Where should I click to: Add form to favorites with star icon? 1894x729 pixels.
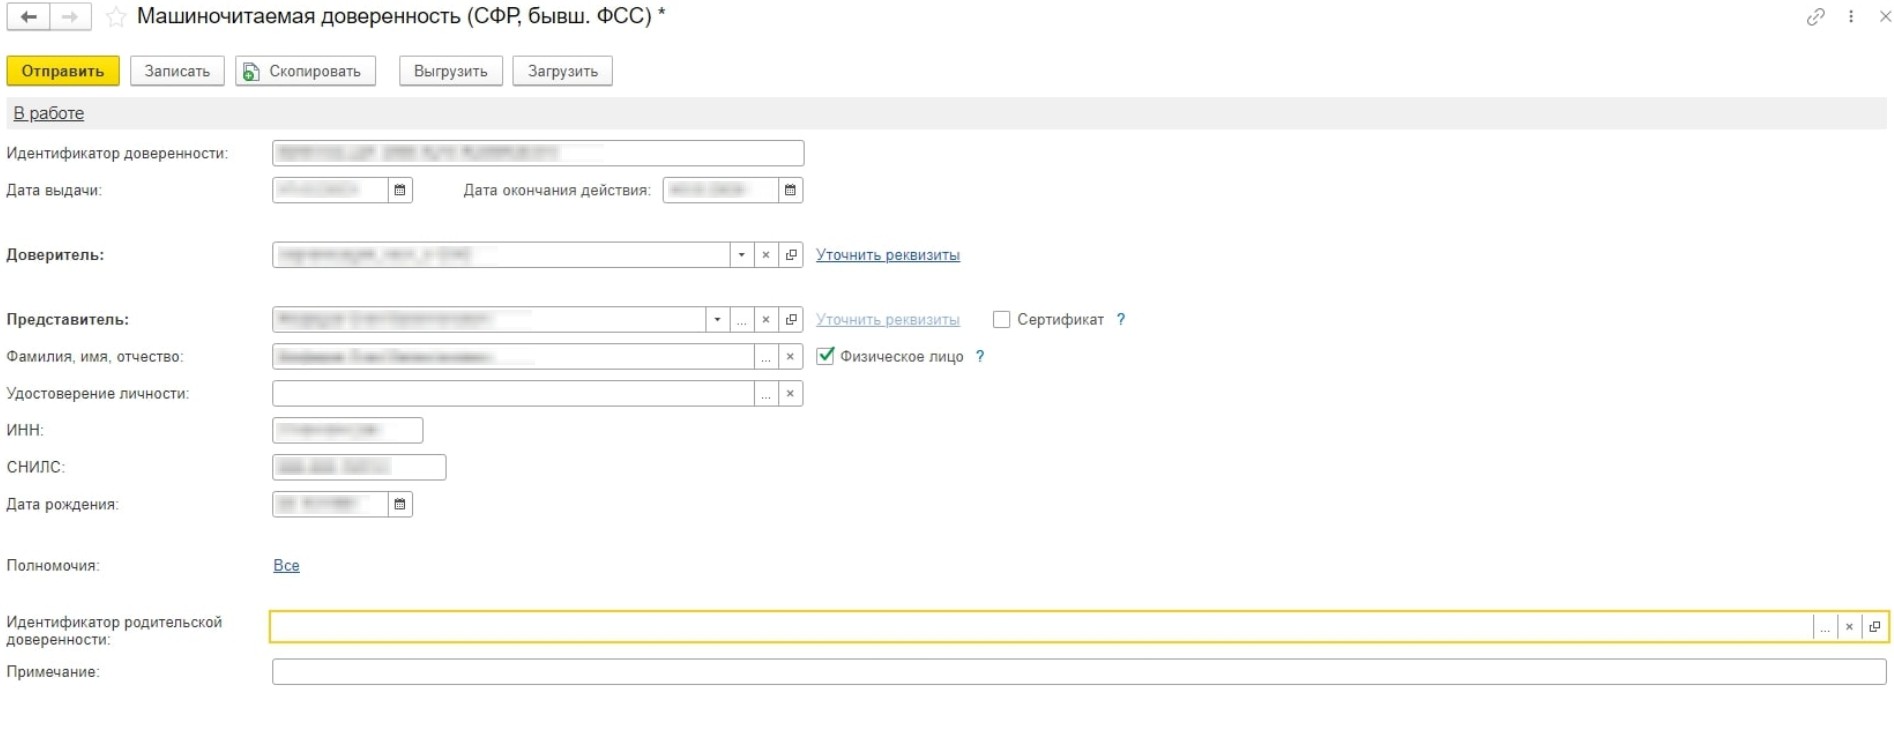(x=116, y=17)
